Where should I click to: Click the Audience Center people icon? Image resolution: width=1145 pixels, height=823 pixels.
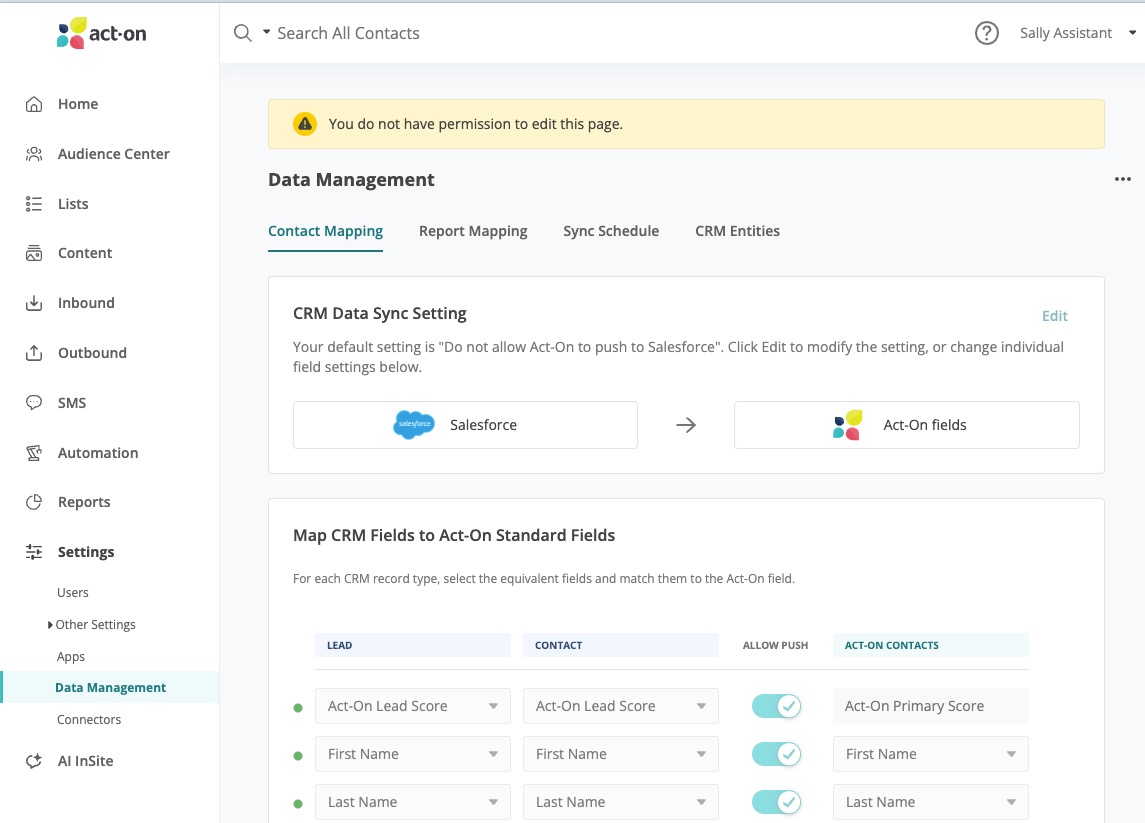coord(34,154)
